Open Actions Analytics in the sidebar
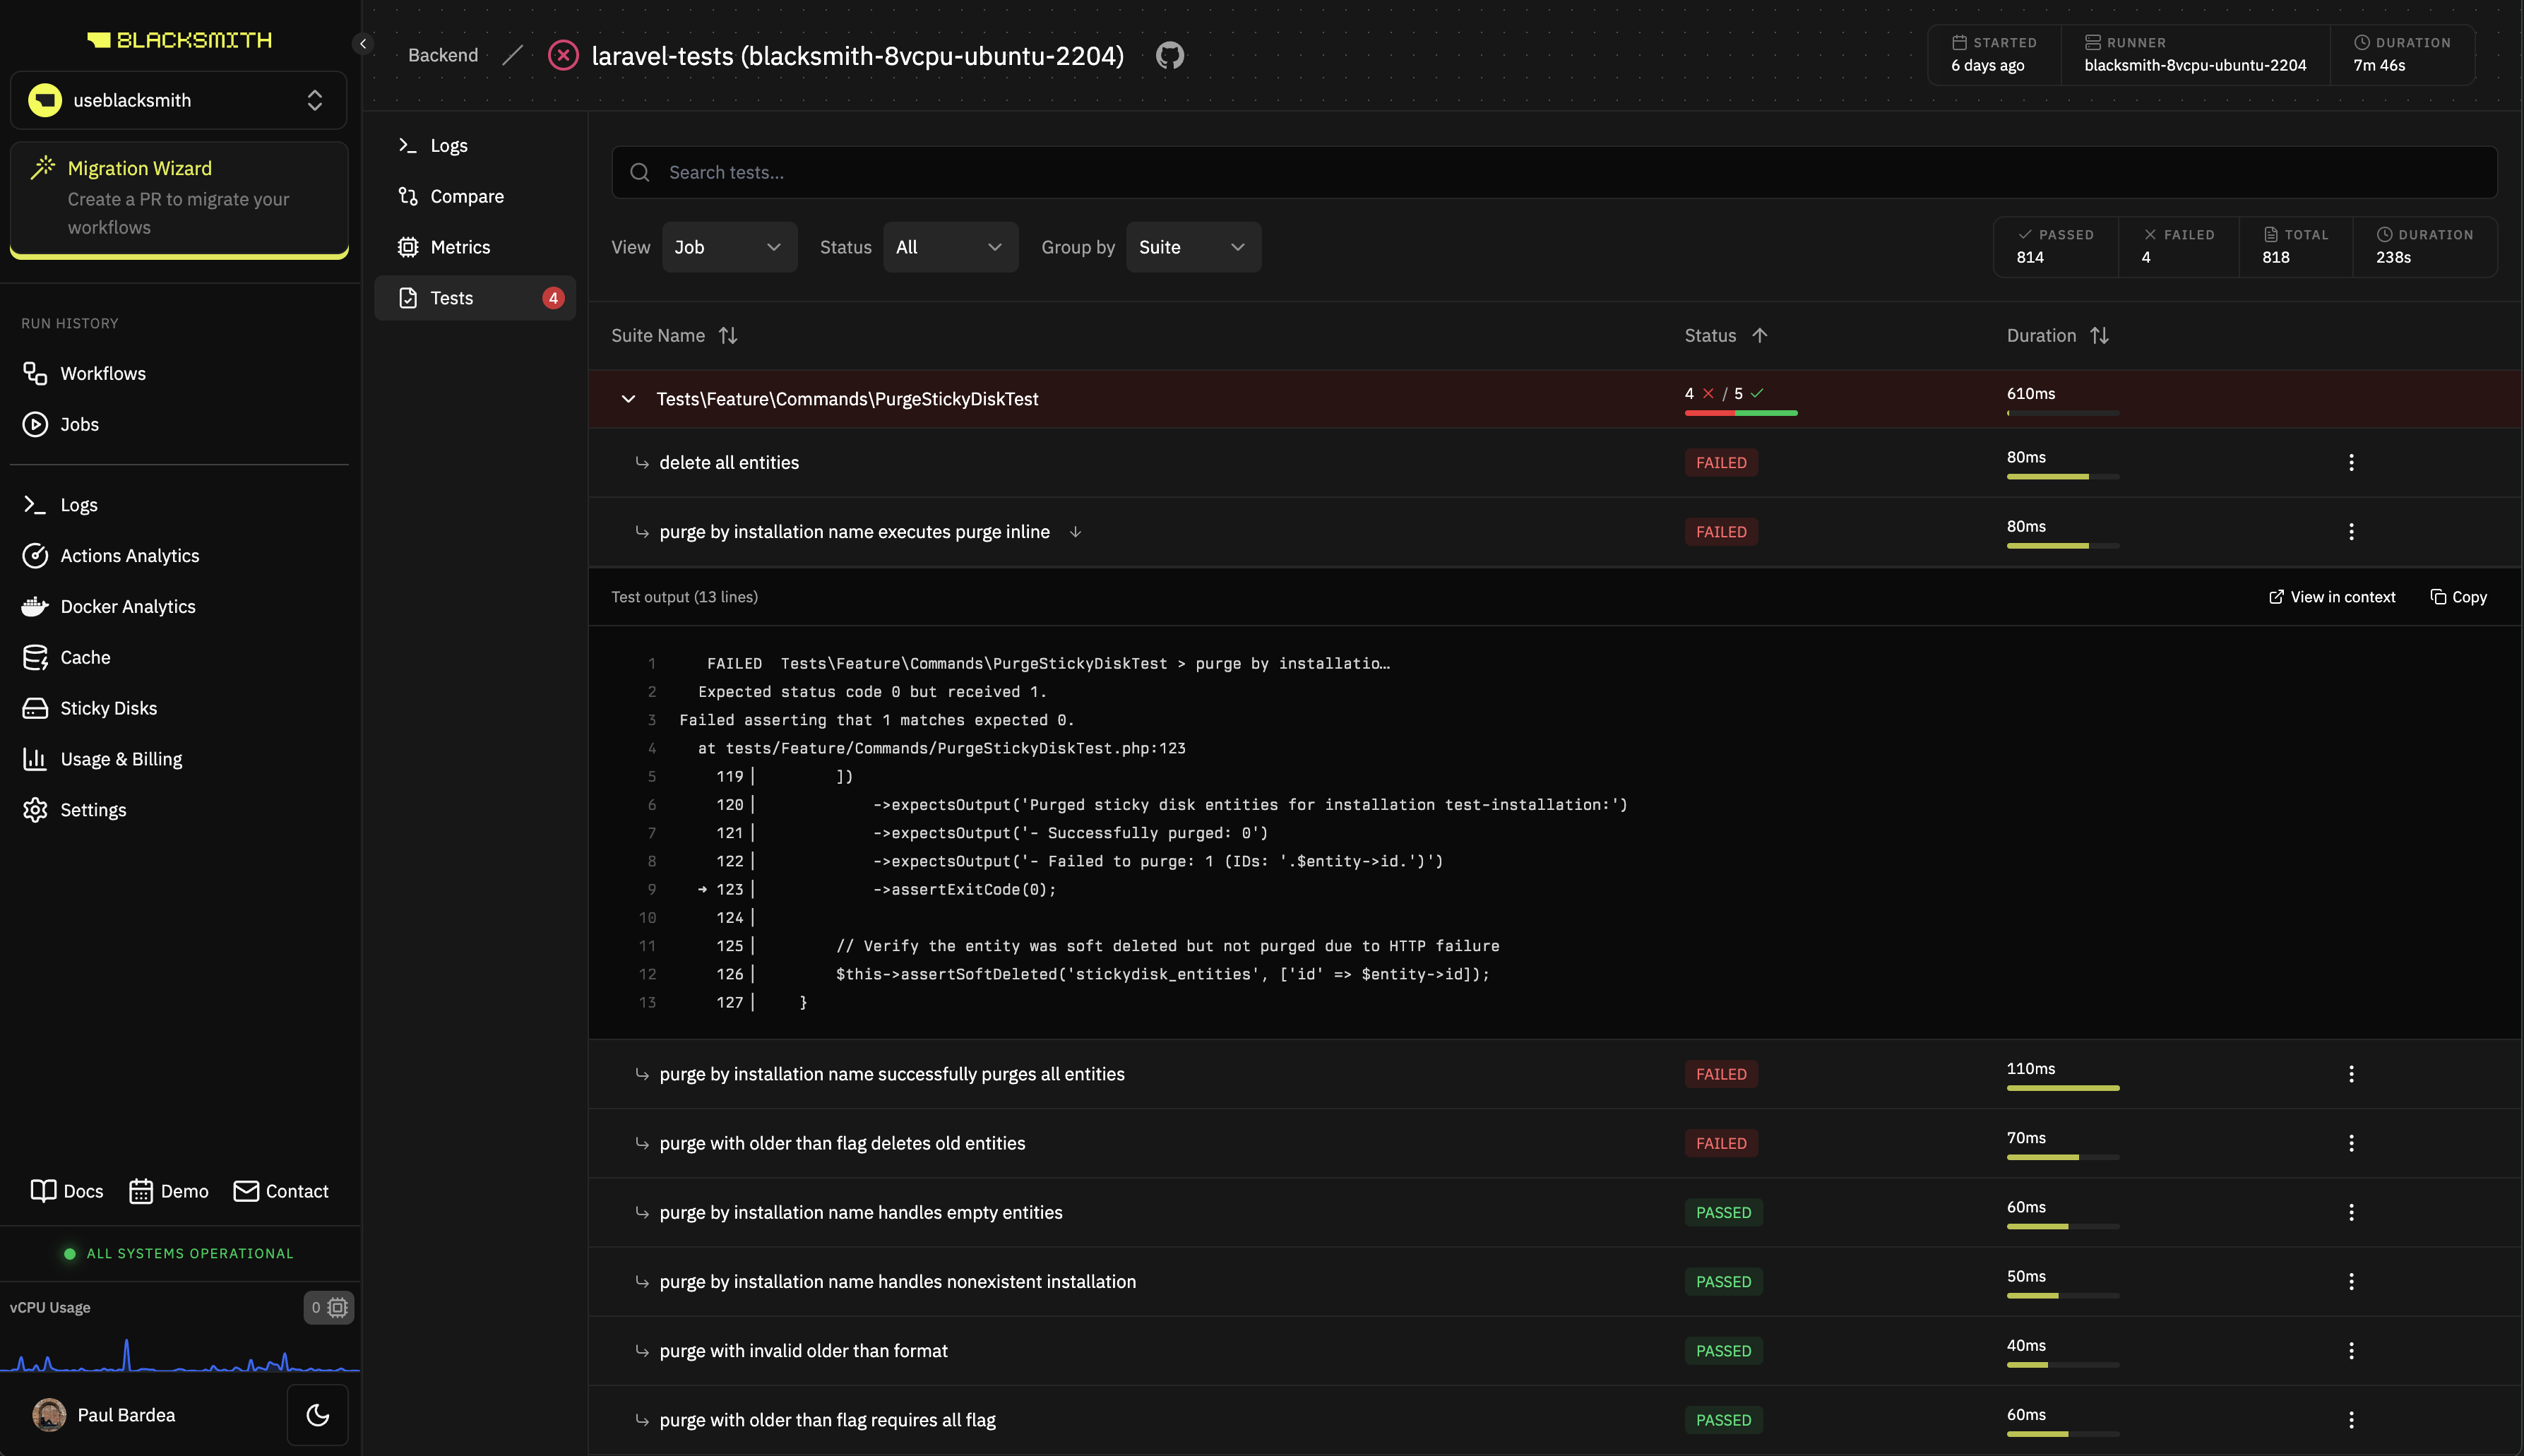 click(x=129, y=555)
